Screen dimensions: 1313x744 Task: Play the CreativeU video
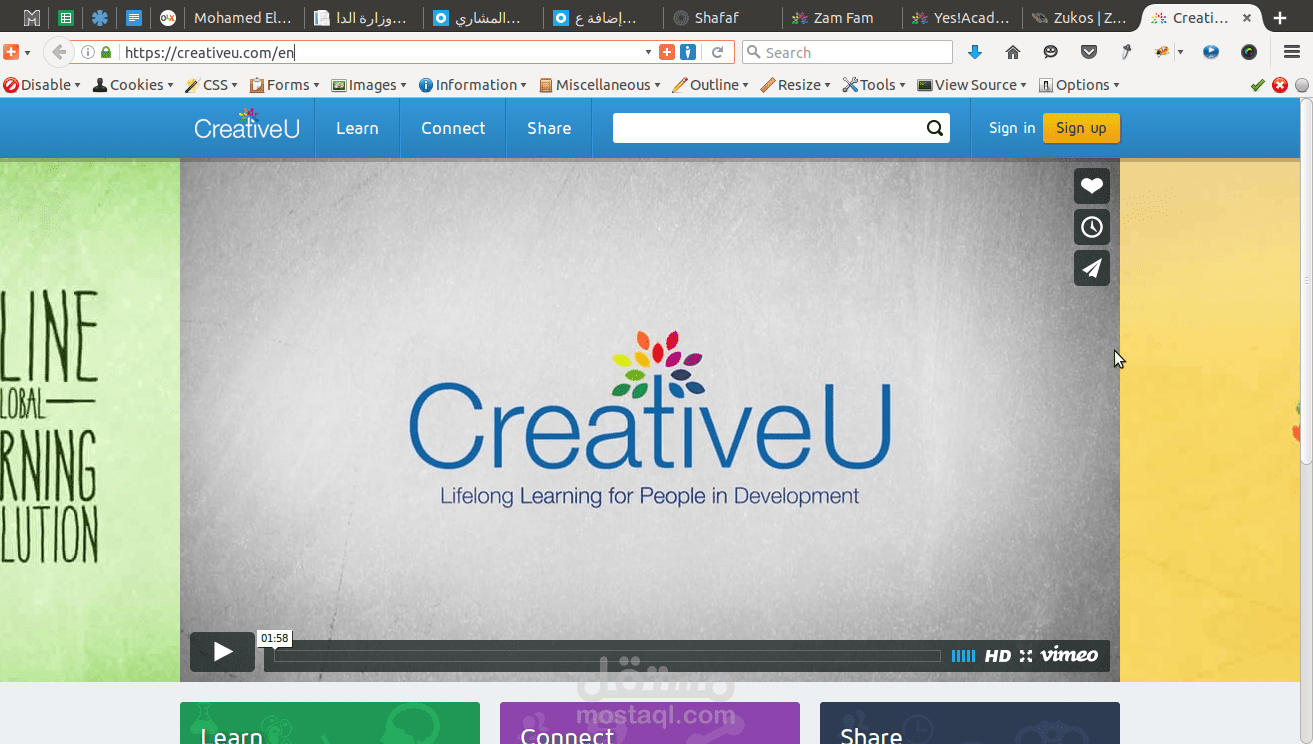point(221,651)
